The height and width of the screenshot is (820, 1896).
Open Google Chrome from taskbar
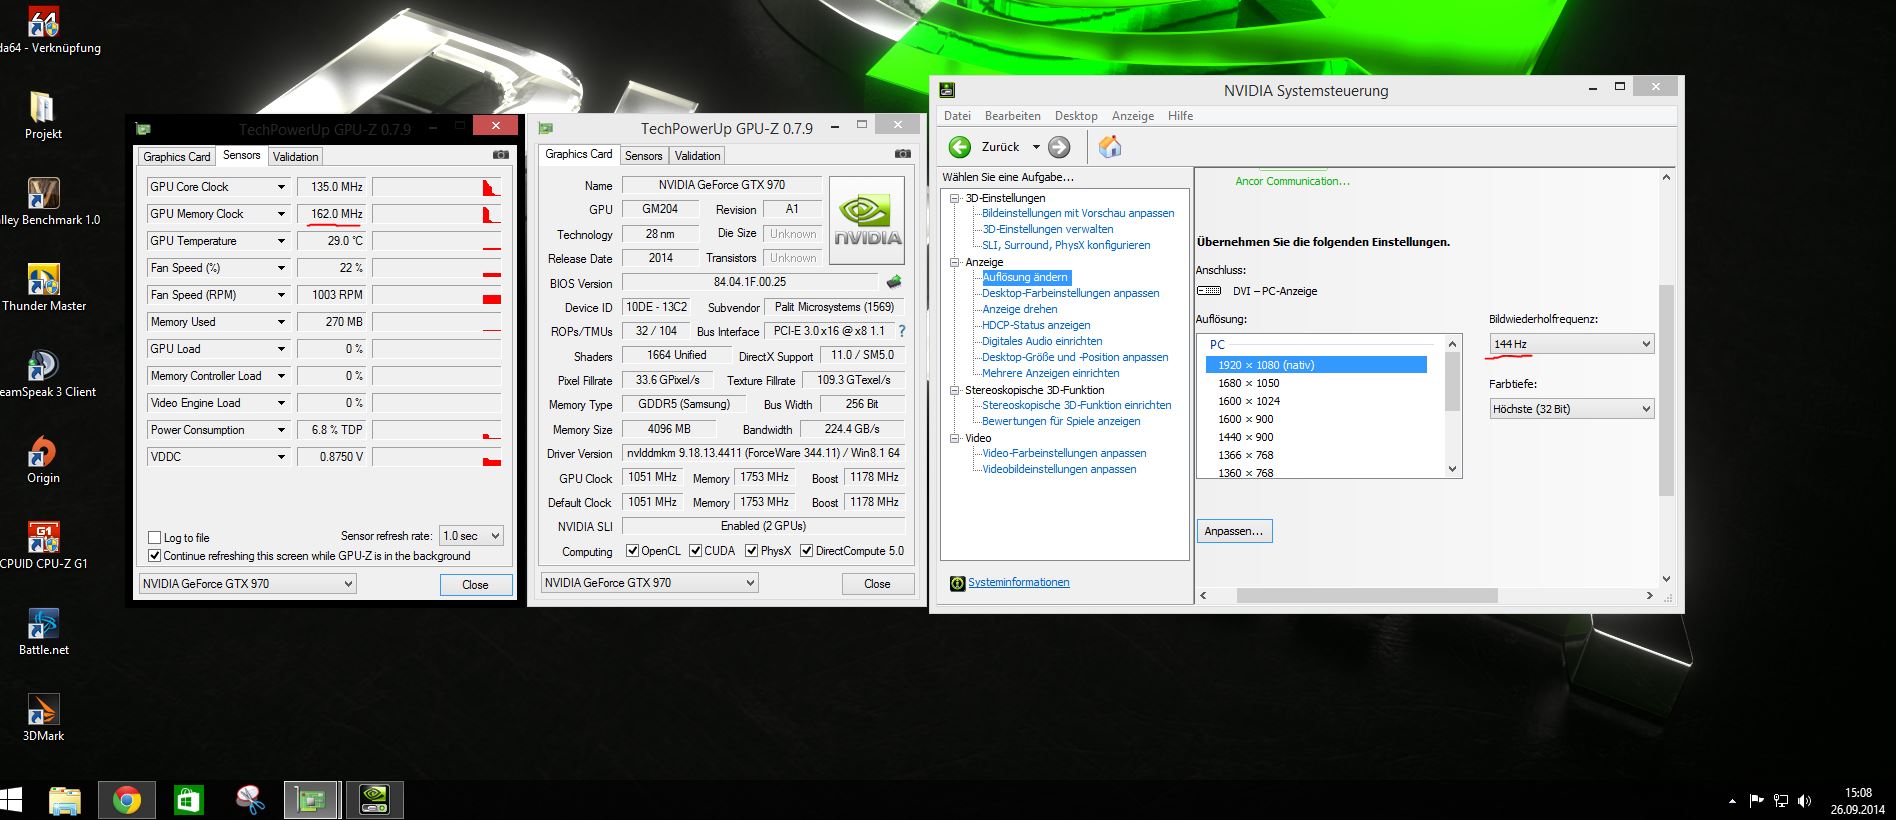click(126, 801)
